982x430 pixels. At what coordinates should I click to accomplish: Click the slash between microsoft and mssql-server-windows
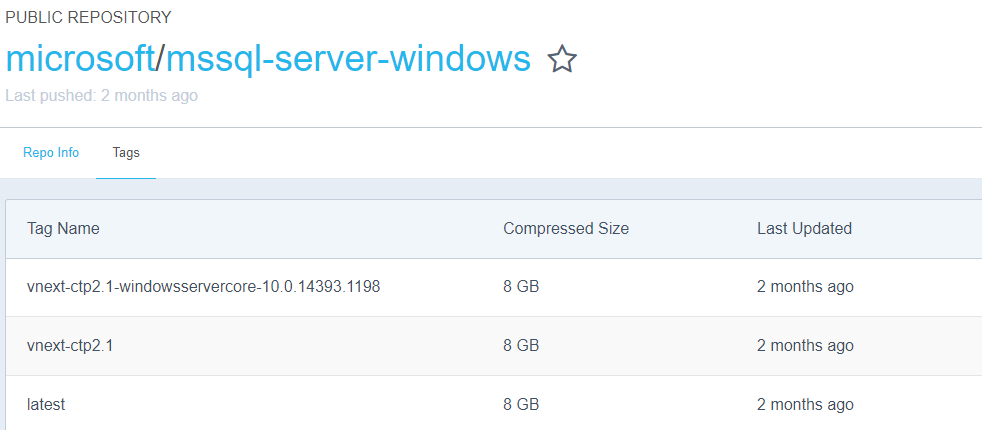click(159, 59)
